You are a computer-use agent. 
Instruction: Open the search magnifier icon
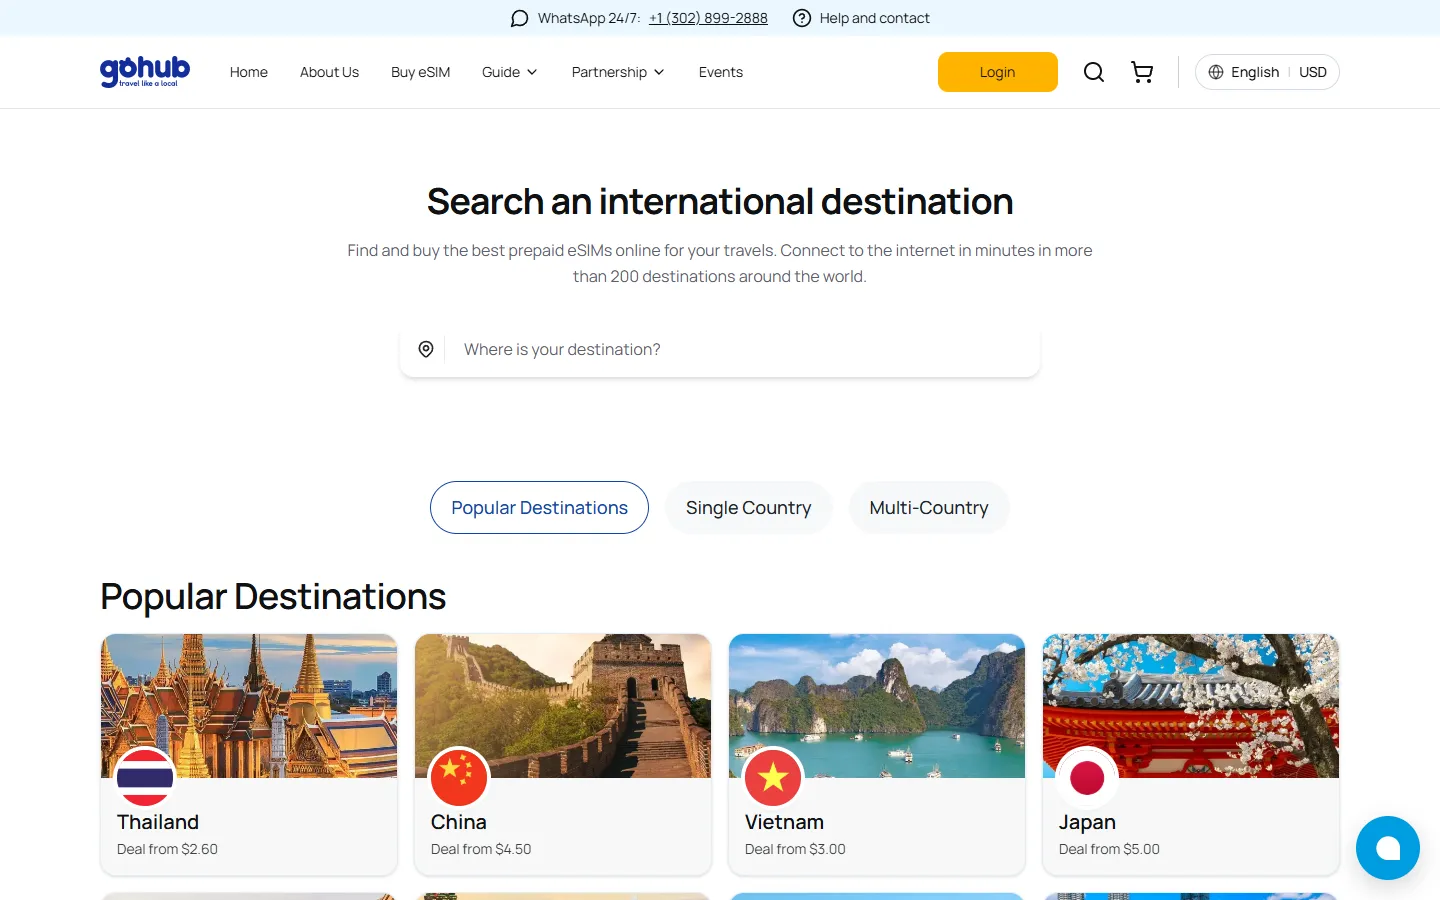[1094, 72]
